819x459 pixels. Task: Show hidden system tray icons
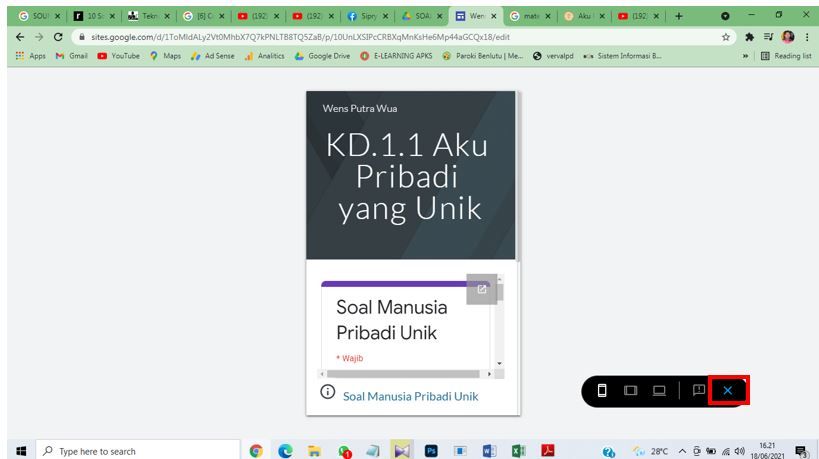tap(681, 451)
